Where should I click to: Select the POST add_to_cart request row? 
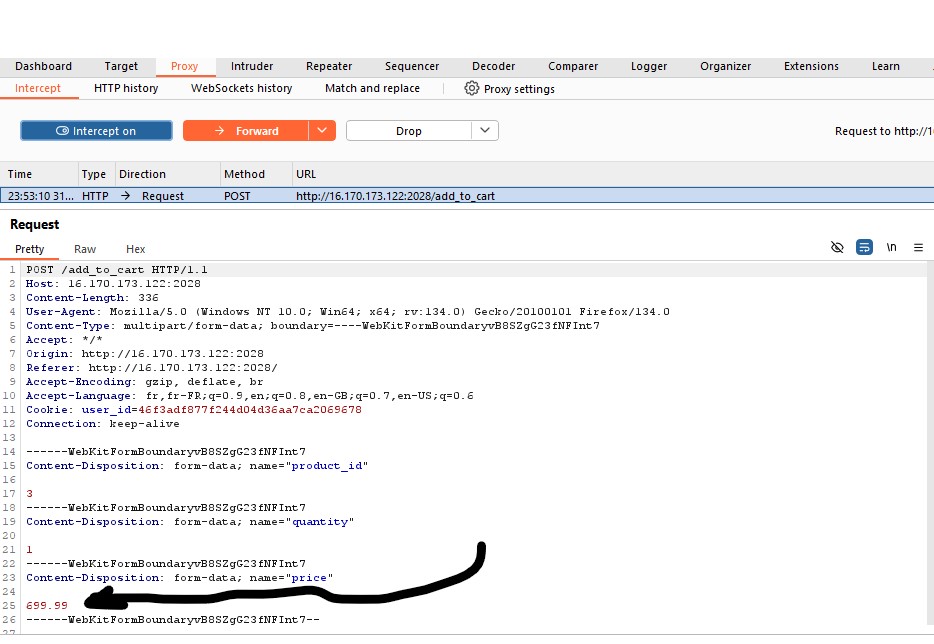point(467,195)
